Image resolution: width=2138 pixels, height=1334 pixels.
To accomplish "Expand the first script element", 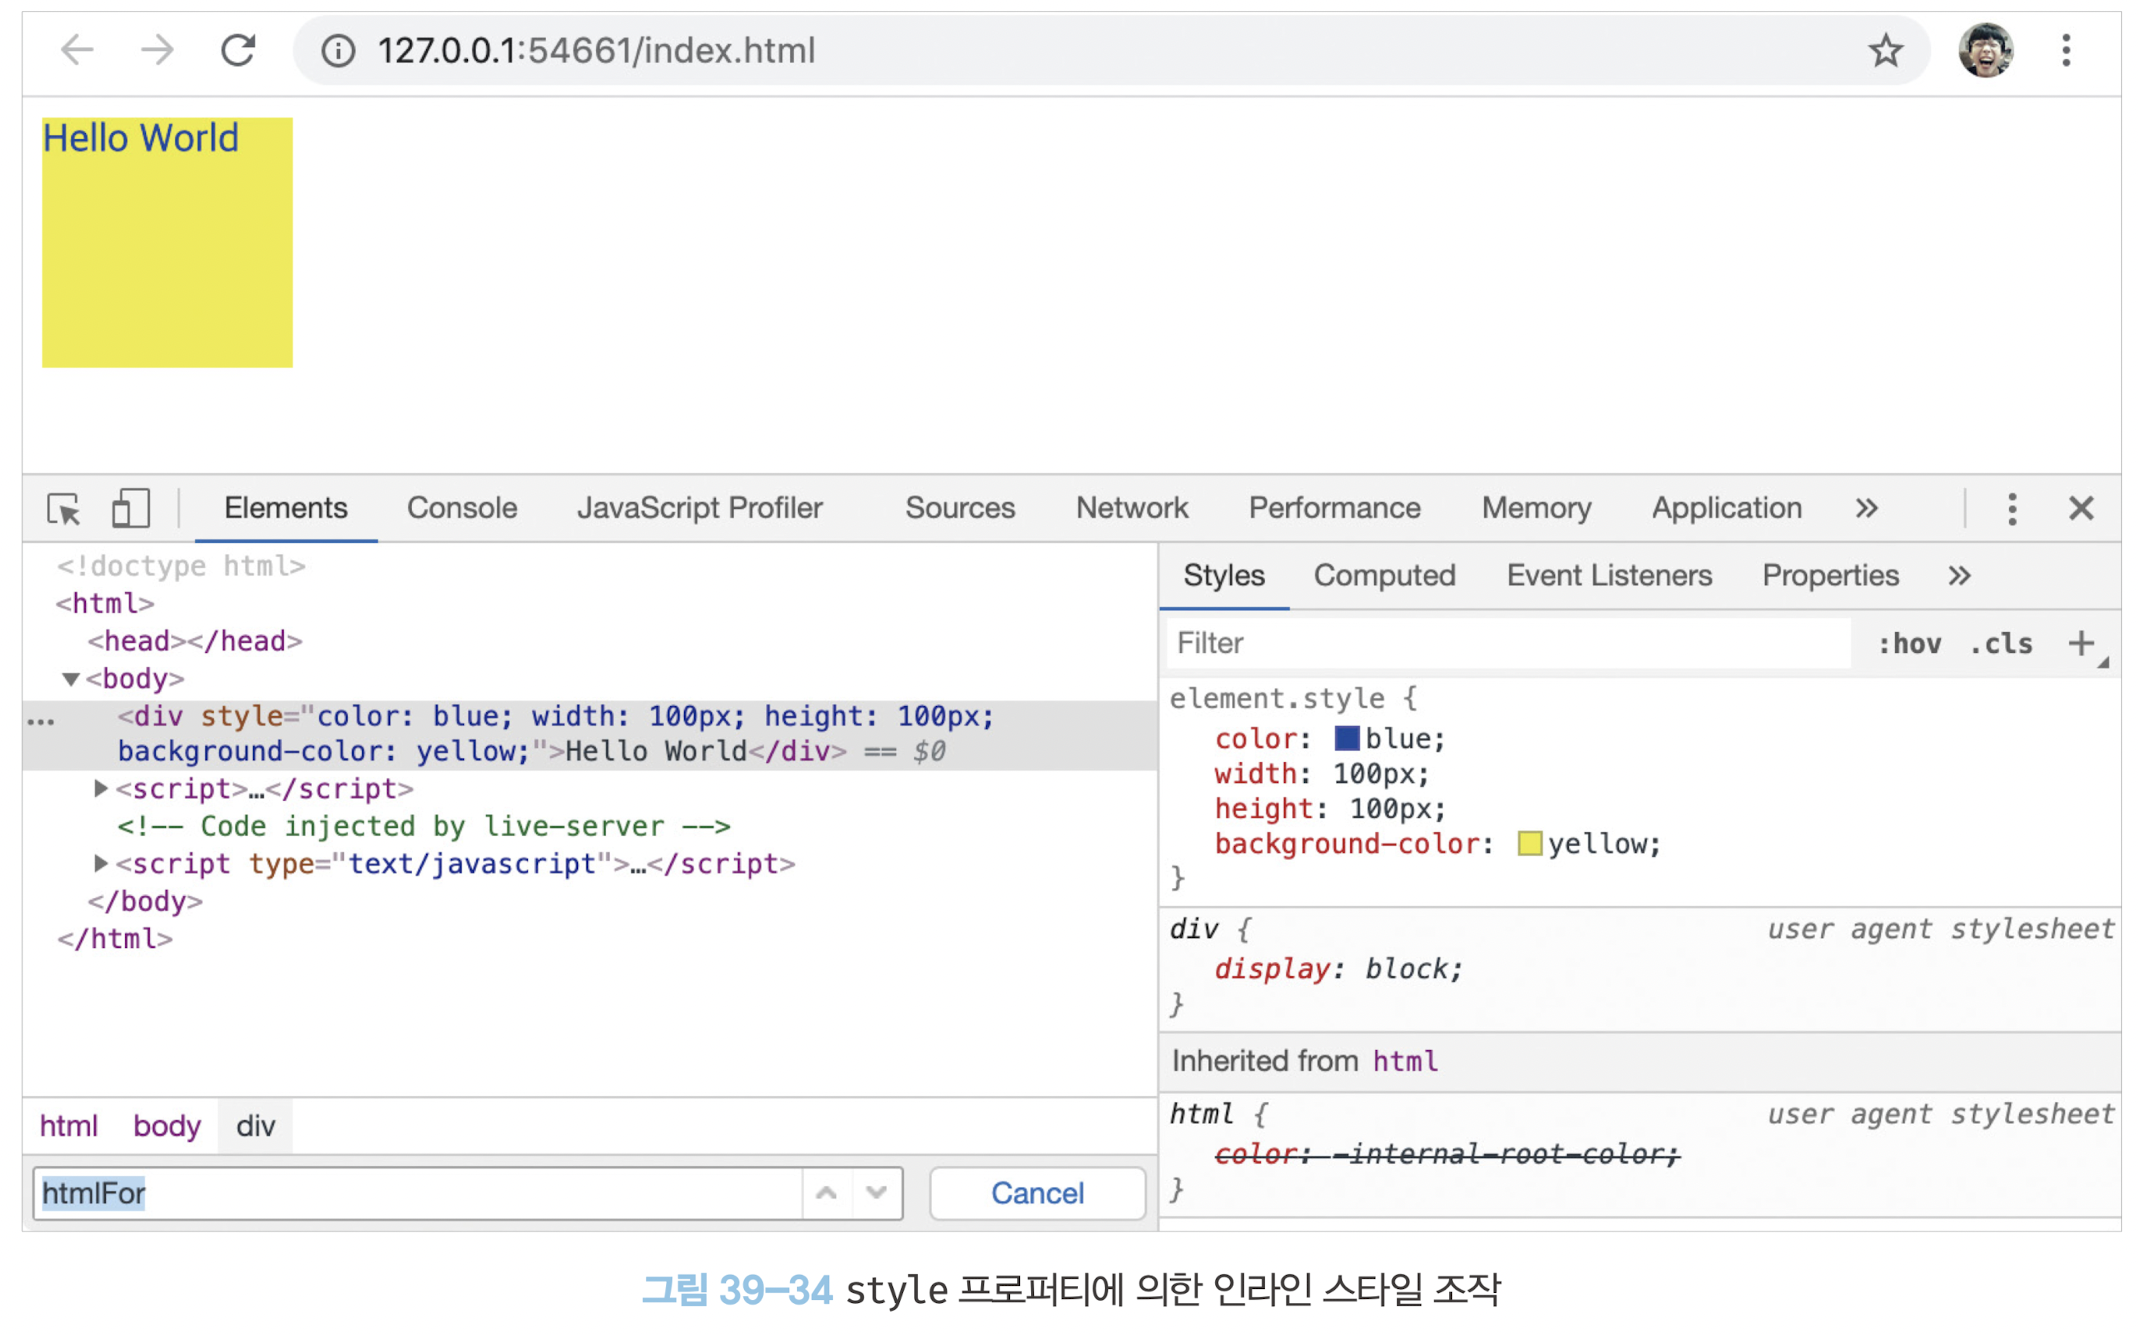I will click(100, 789).
